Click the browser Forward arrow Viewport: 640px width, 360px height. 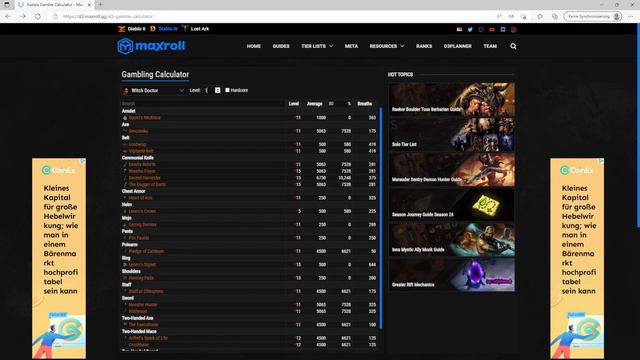(x=23, y=16)
